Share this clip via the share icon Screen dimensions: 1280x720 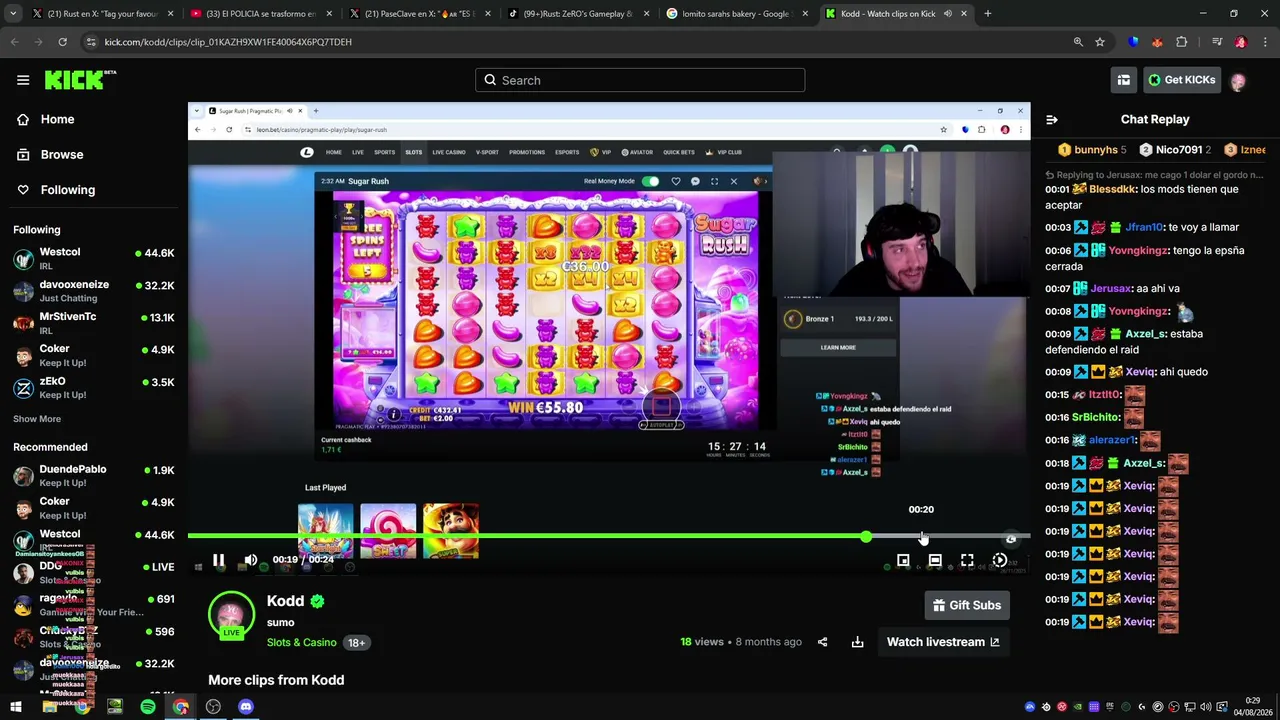click(822, 642)
